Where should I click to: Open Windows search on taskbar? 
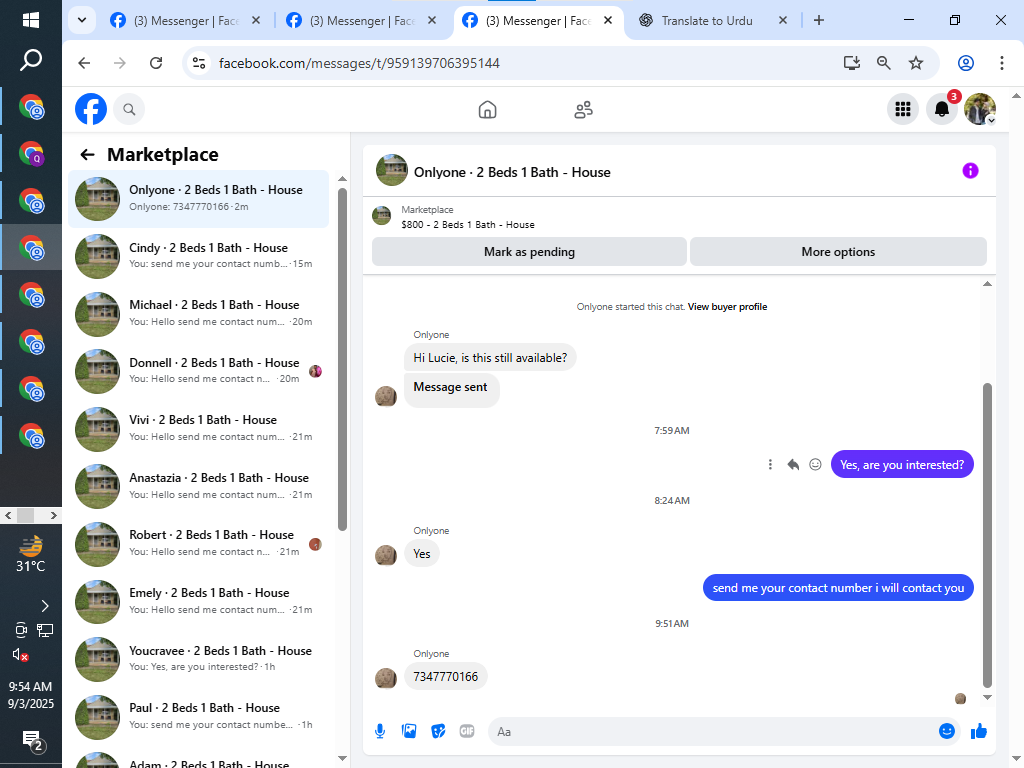tap(31, 60)
